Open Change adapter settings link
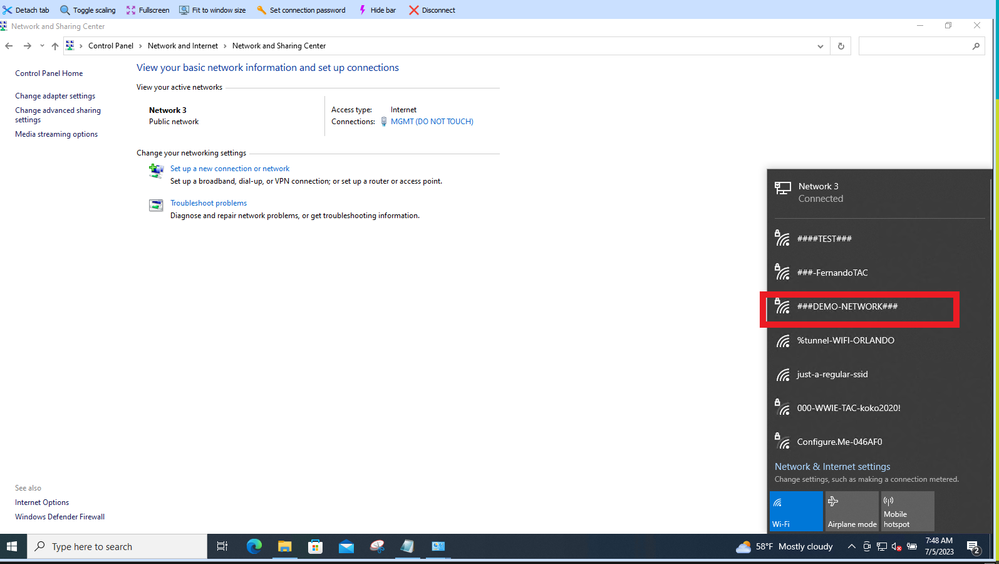 click(x=55, y=96)
